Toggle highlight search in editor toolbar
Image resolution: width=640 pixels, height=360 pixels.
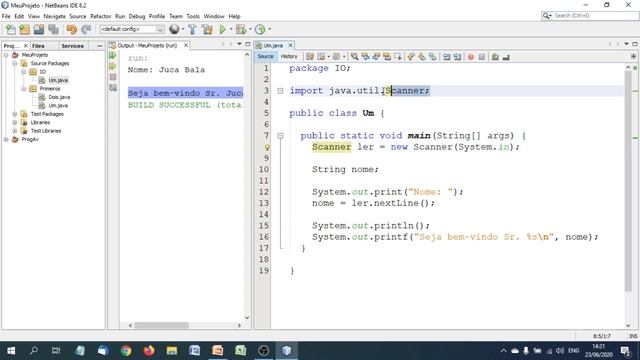coord(387,57)
